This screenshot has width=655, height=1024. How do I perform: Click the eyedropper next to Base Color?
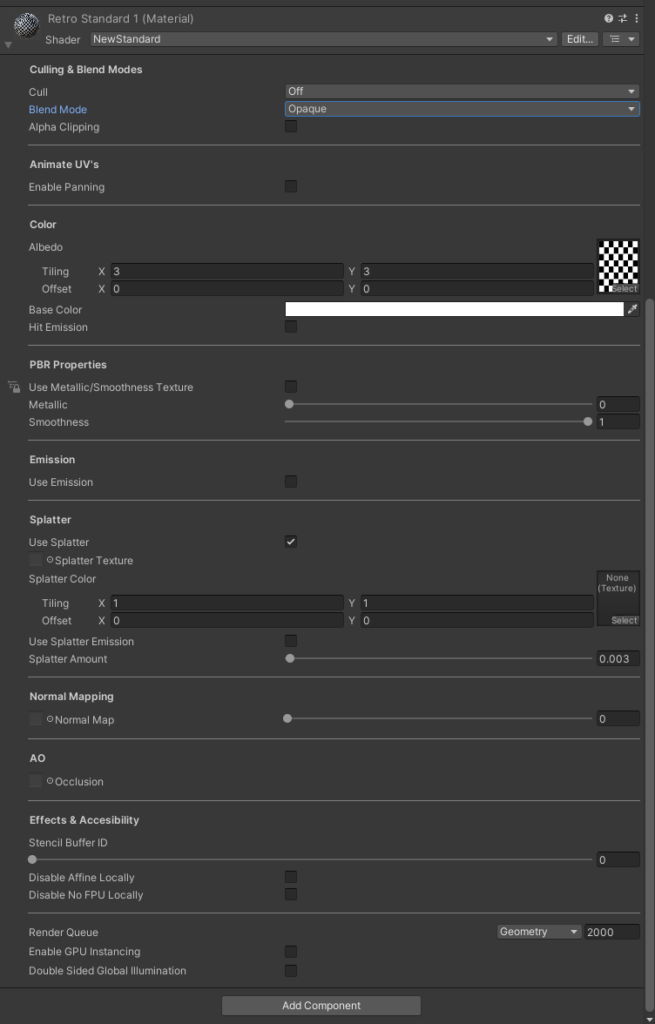pos(632,310)
